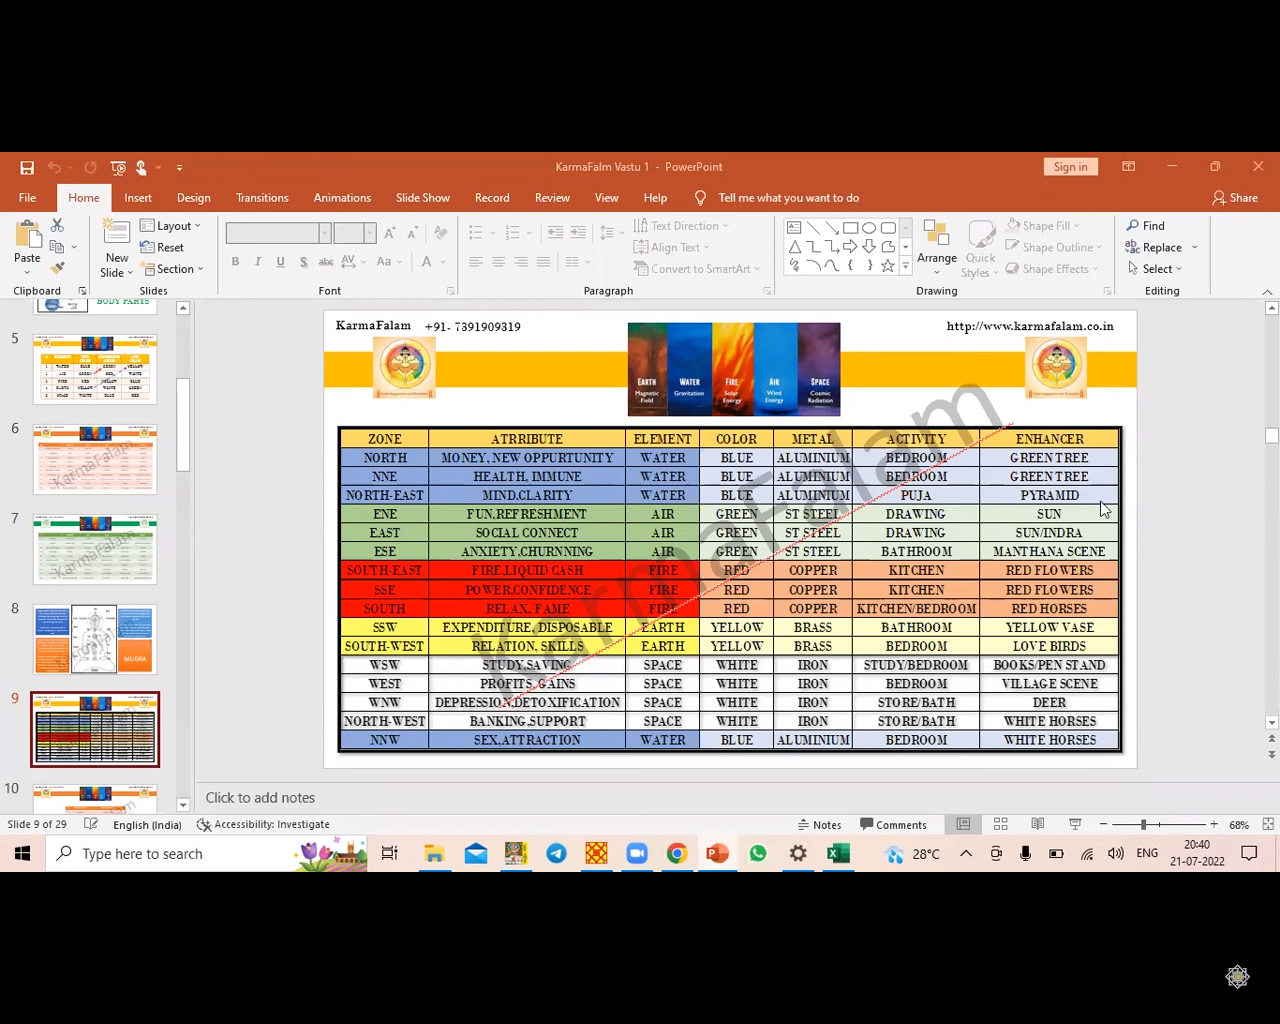The height and width of the screenshot is (1024, 1280).
Task: Toggle Bold formatting
Action: click(235, 262)
